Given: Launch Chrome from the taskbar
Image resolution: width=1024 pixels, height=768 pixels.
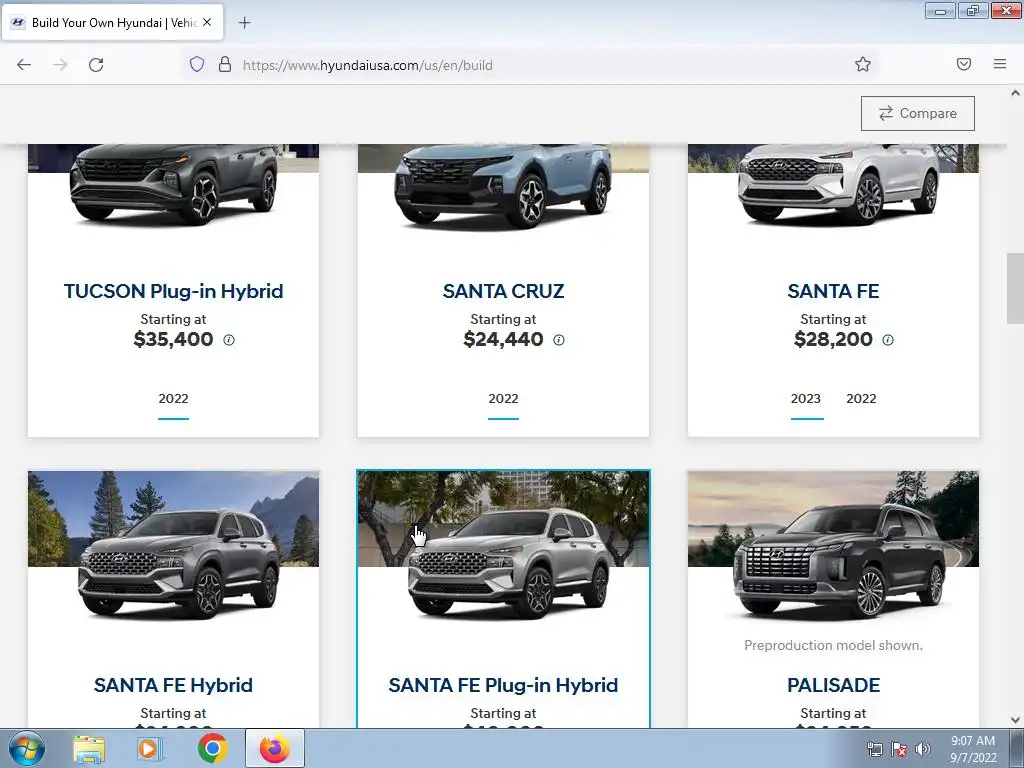Looking at the screenshot, I should [x=213, y=748].
